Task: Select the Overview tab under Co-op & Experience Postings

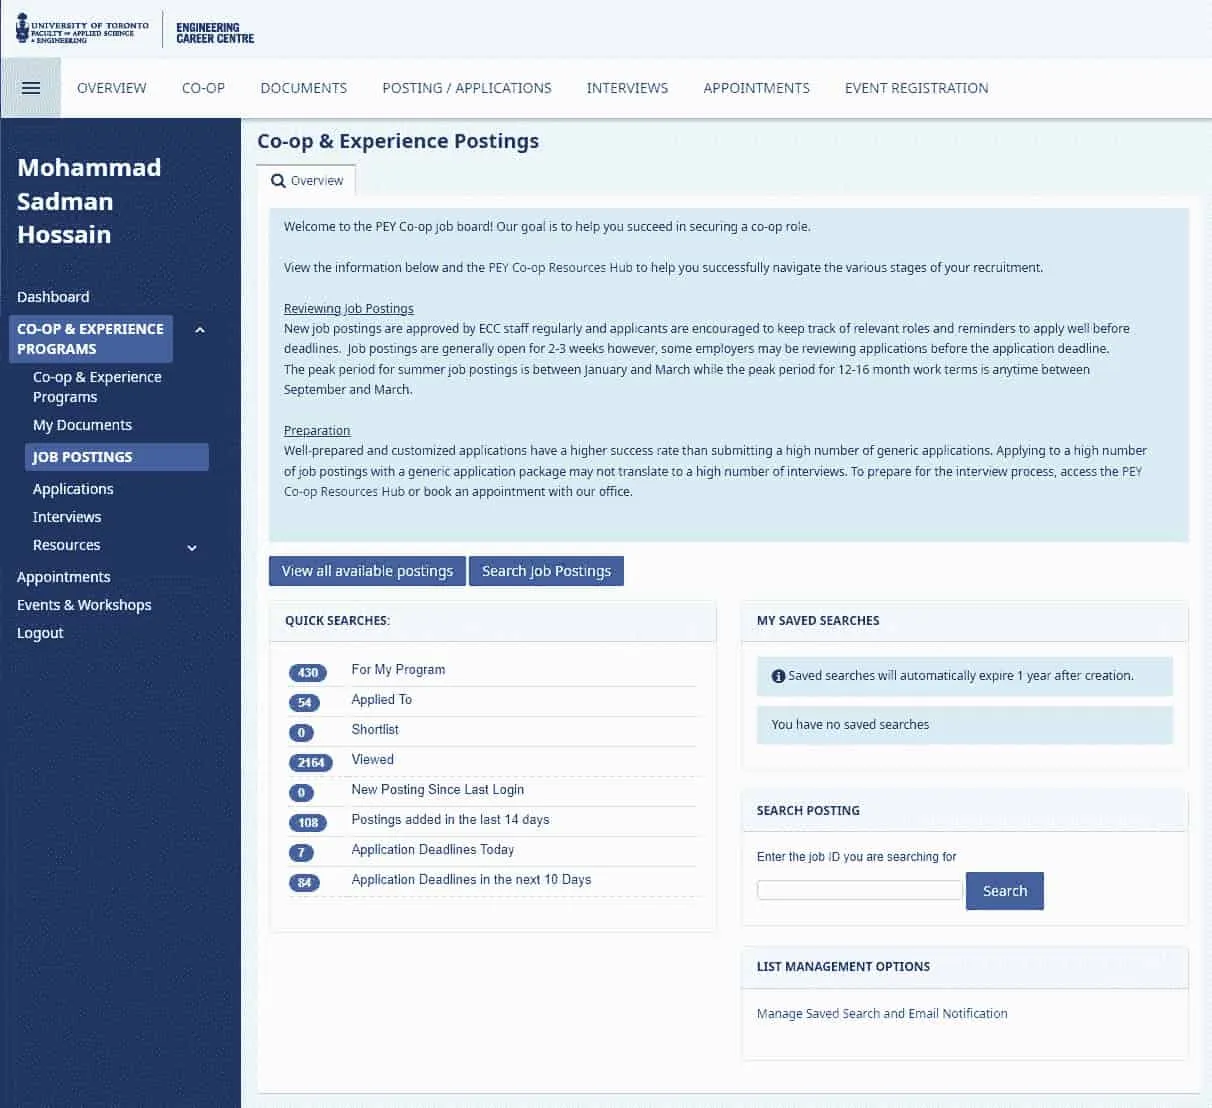Action: click(307, 180)
